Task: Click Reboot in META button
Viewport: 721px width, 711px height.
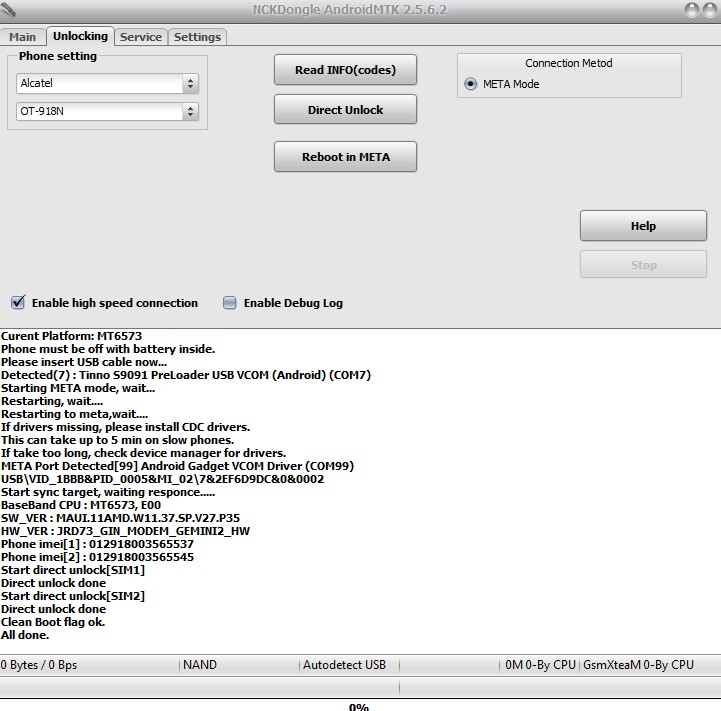Action: click(x=345, y=157)
